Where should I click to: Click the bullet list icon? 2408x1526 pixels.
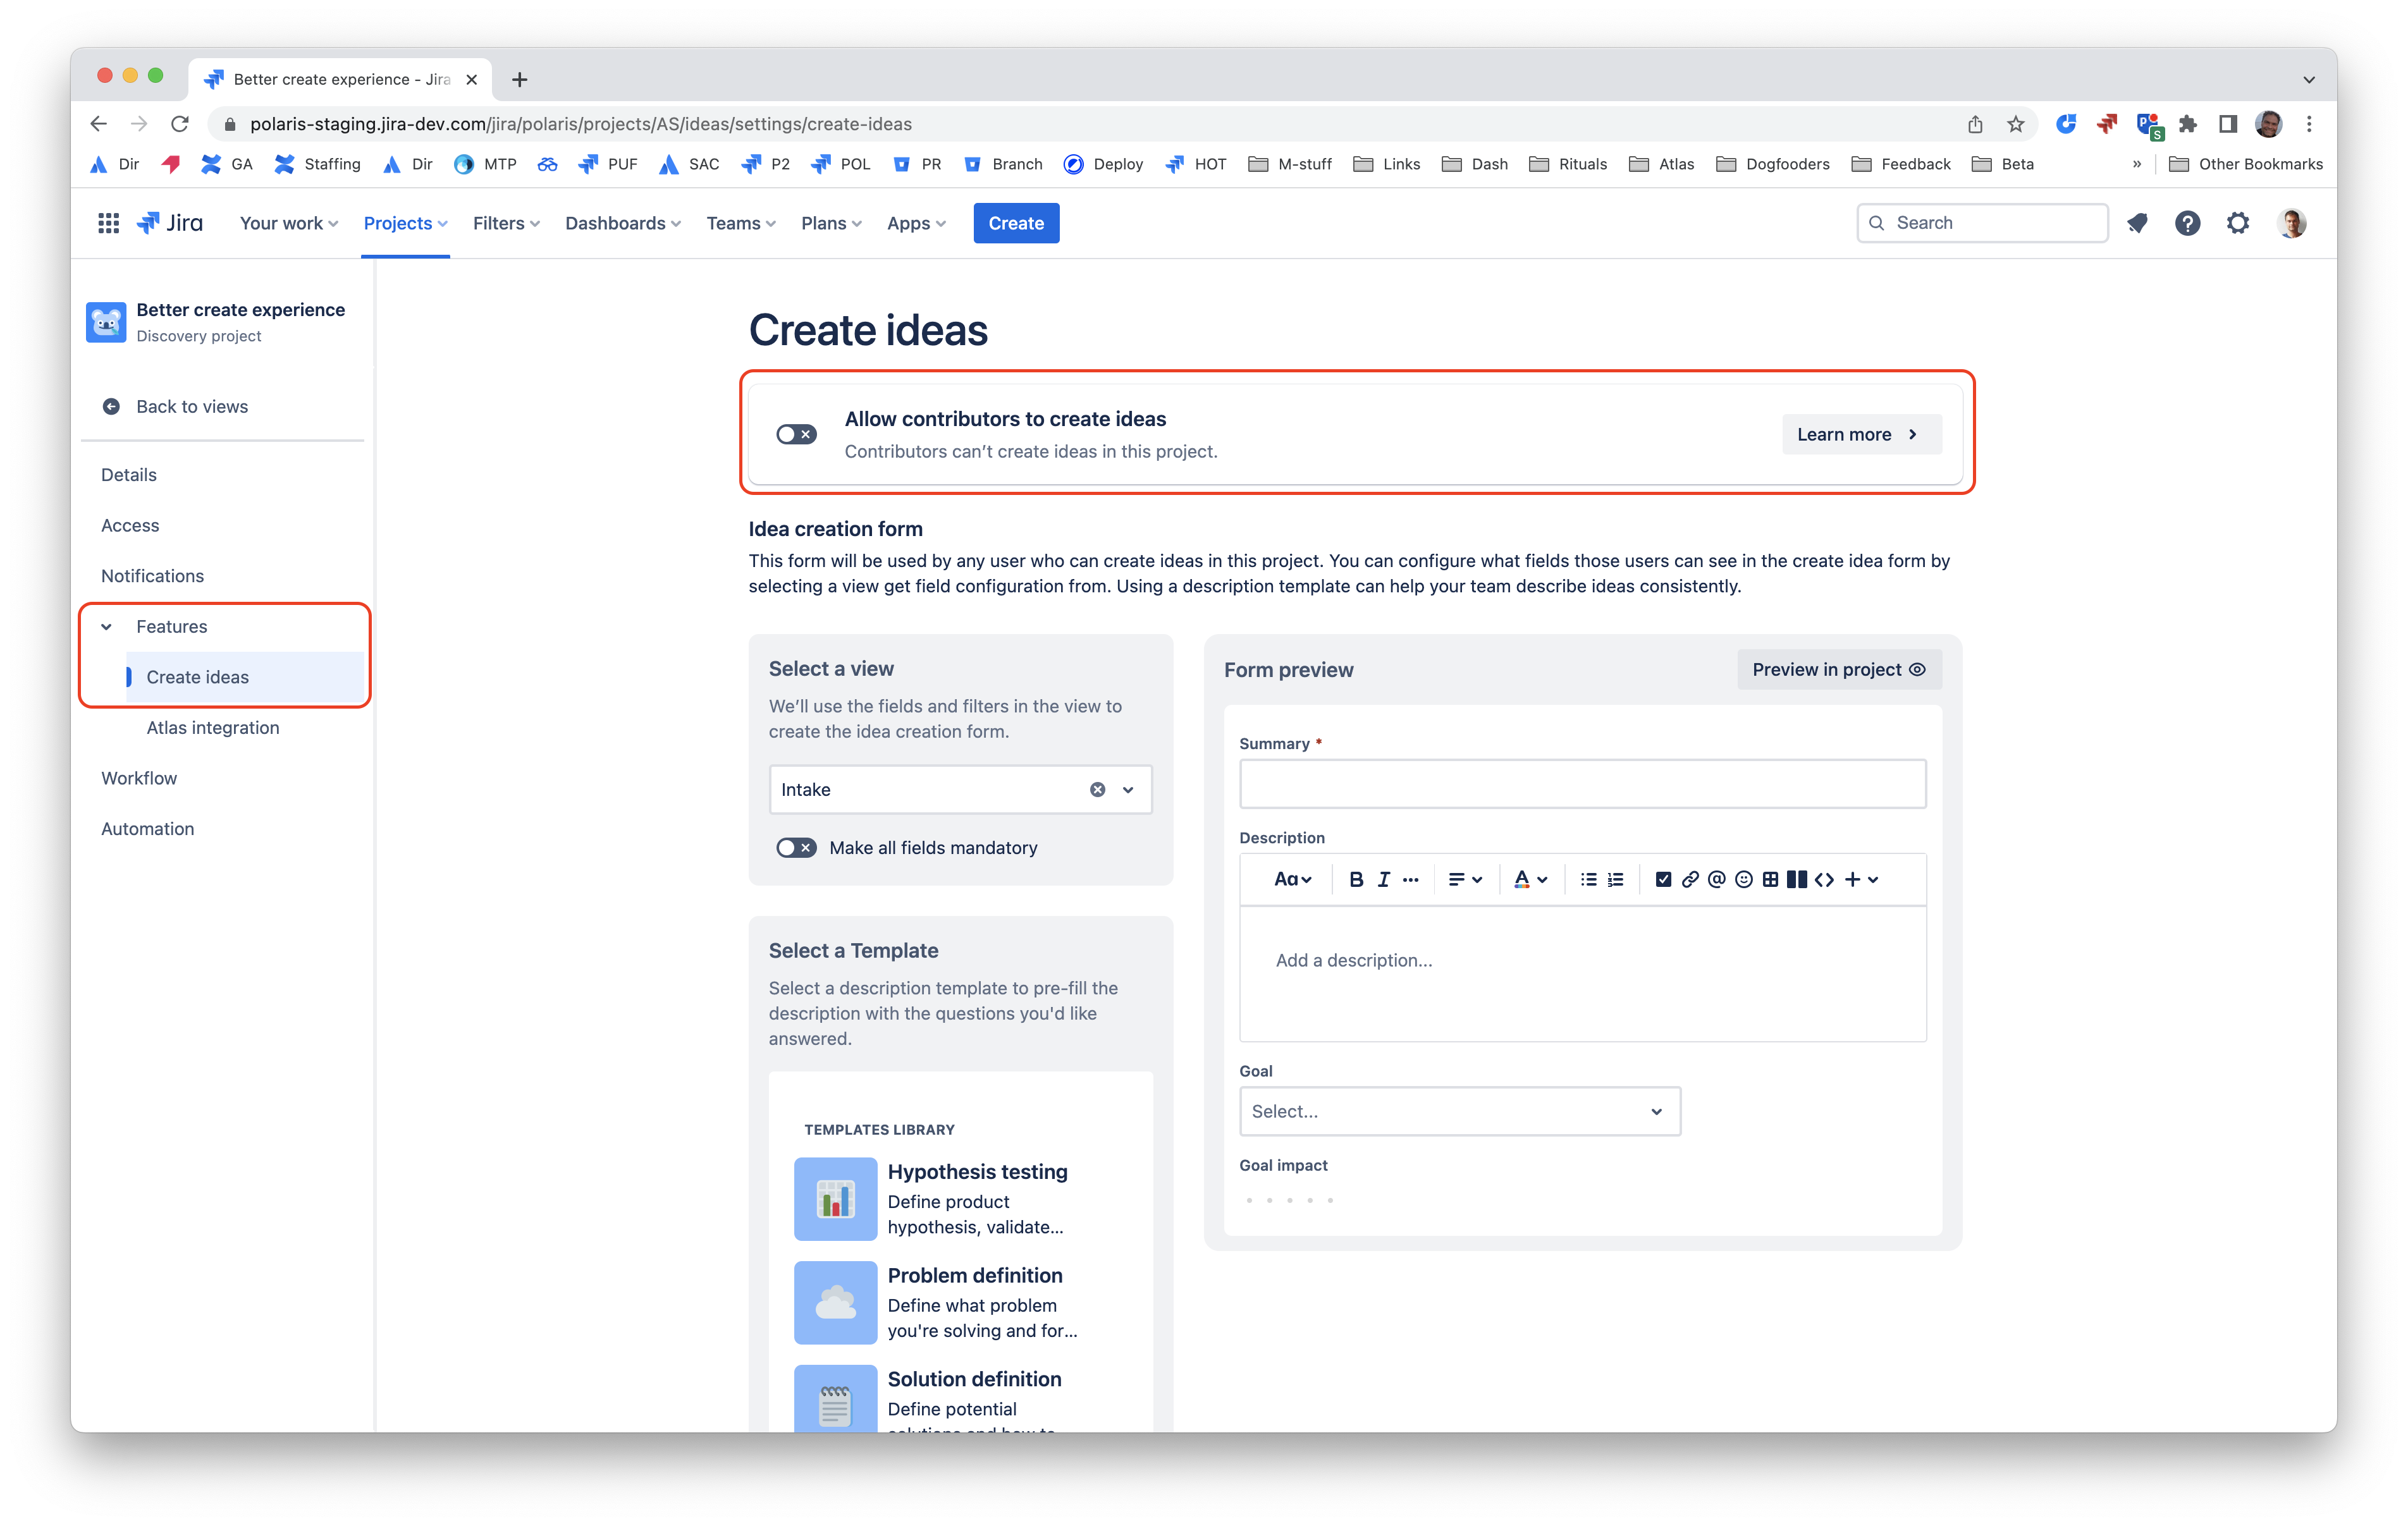click(1590, 879)
